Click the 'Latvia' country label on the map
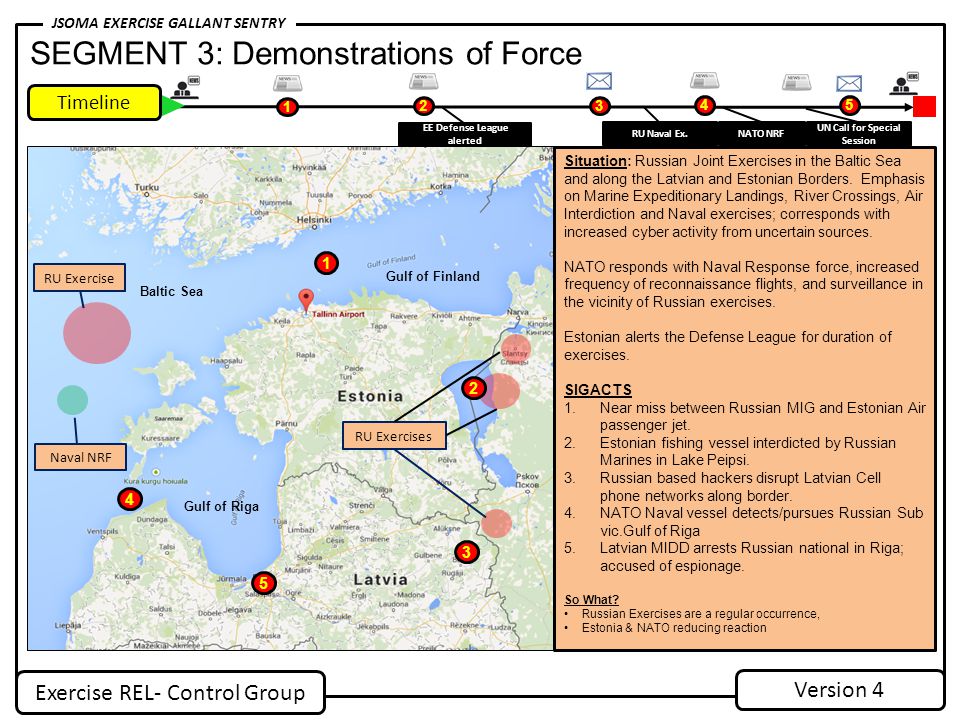Viewport: 960px width, 720px height. [x=380, y=579]
